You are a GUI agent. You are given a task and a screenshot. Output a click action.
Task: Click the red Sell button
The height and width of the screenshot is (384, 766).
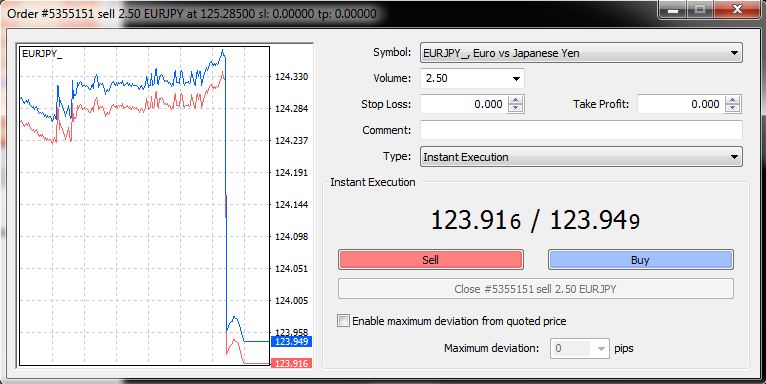(430, 259)
